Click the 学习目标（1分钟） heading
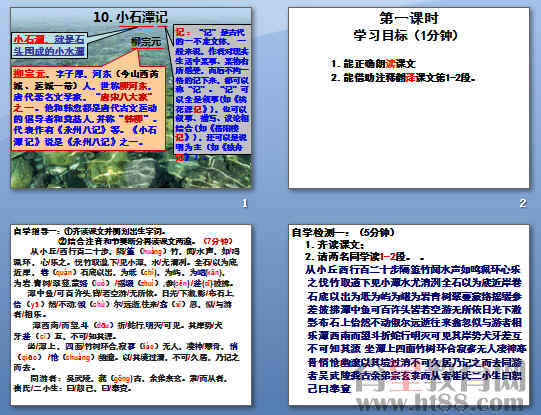Screen dimensions: 541x415 [405, 35]
